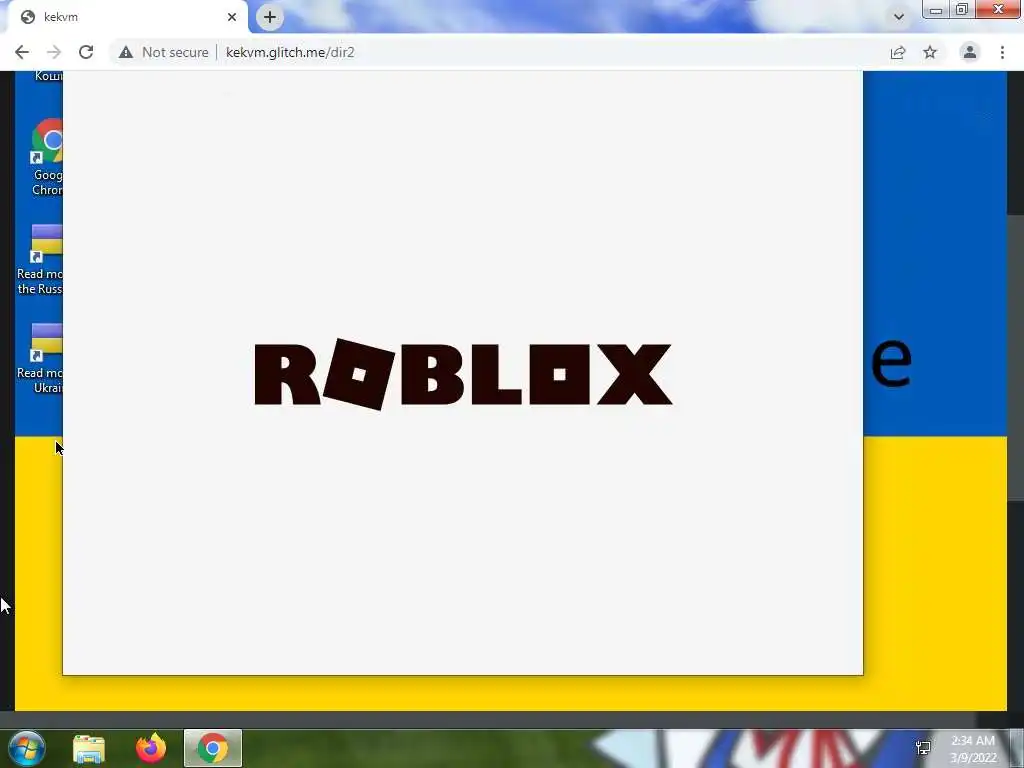
Task: Open the clock showing 2:34 AM
Action: 973,749
